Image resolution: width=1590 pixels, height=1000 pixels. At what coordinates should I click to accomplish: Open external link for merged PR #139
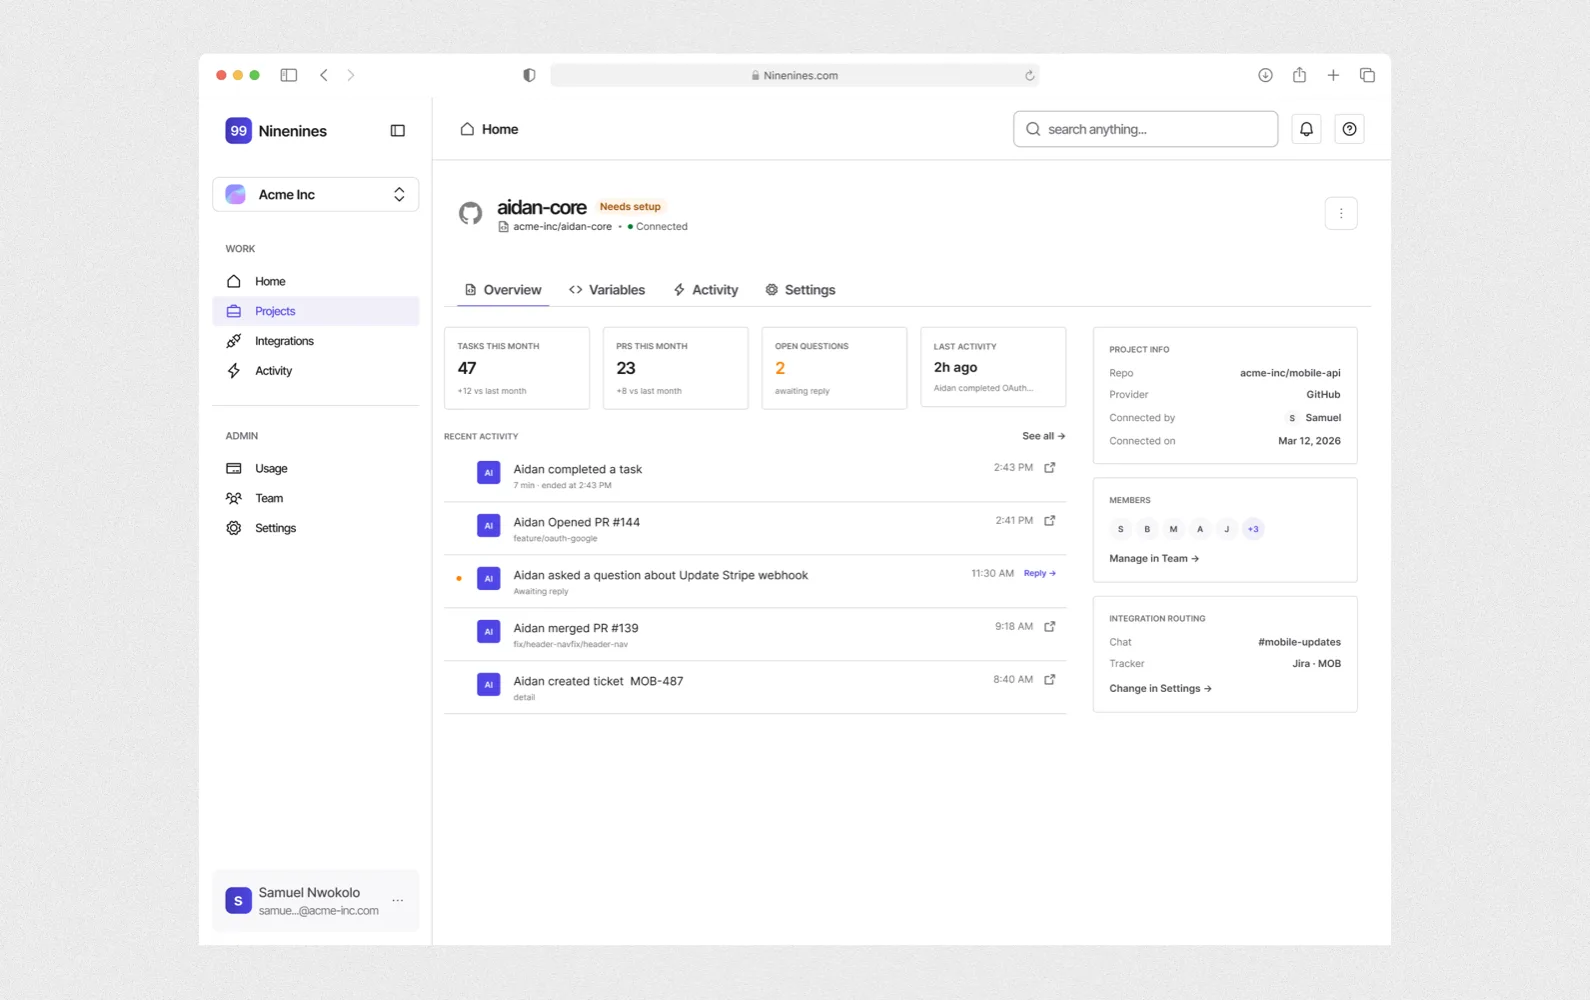click(x=1050, y=626)
